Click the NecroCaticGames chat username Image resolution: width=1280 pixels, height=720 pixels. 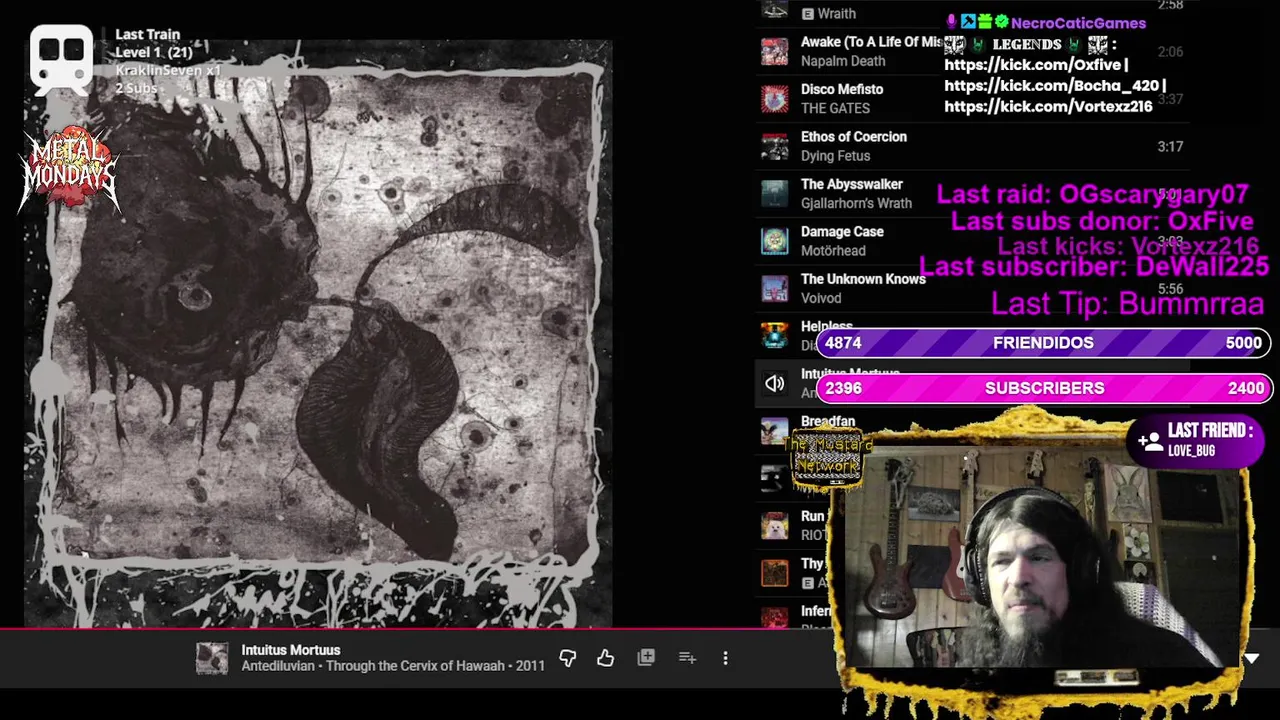tap(1078, 23)
